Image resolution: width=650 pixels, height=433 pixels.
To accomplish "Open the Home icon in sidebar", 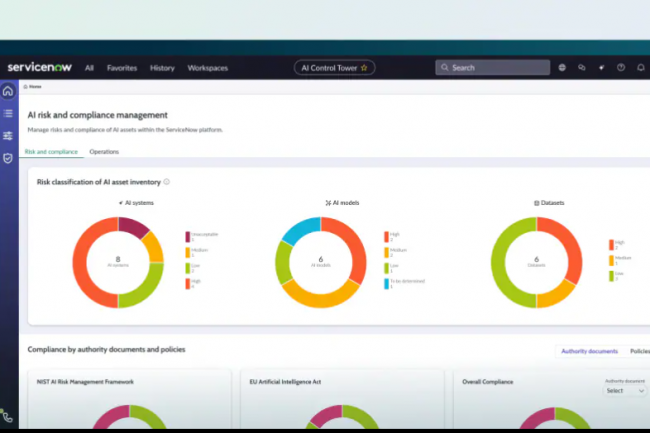I will (x=8, y=91).
